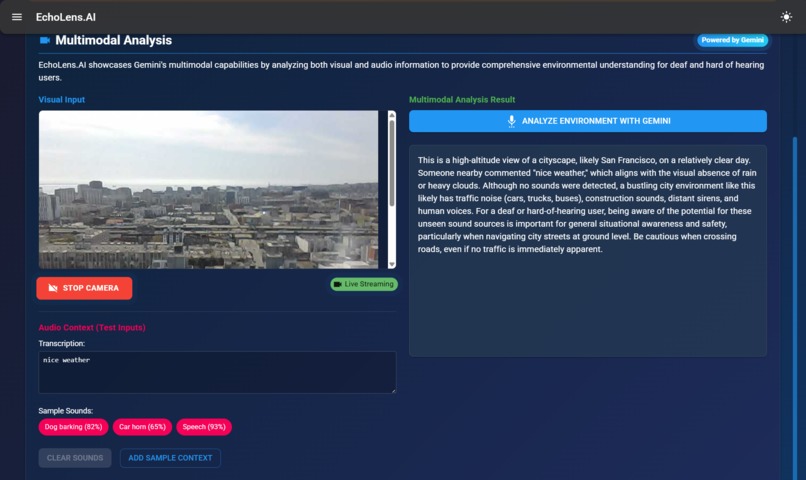Select the Dog barking (82%) chip
806x480 pixels.
74,427
